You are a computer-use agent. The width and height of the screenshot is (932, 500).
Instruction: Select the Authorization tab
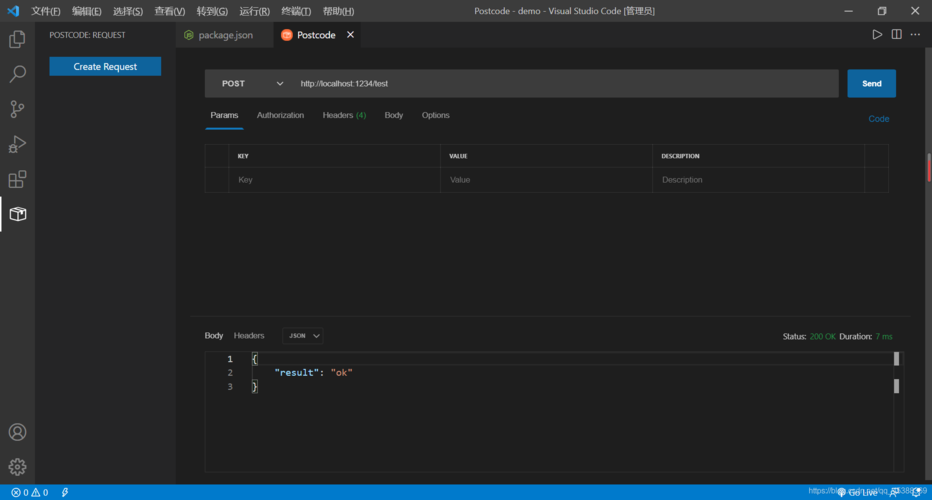[280, 115]
